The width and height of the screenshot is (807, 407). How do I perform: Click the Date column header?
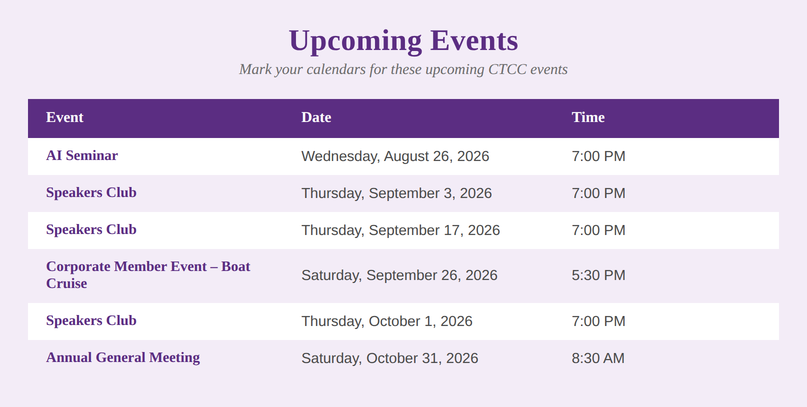pyautogui.click(x=316, y=117)
